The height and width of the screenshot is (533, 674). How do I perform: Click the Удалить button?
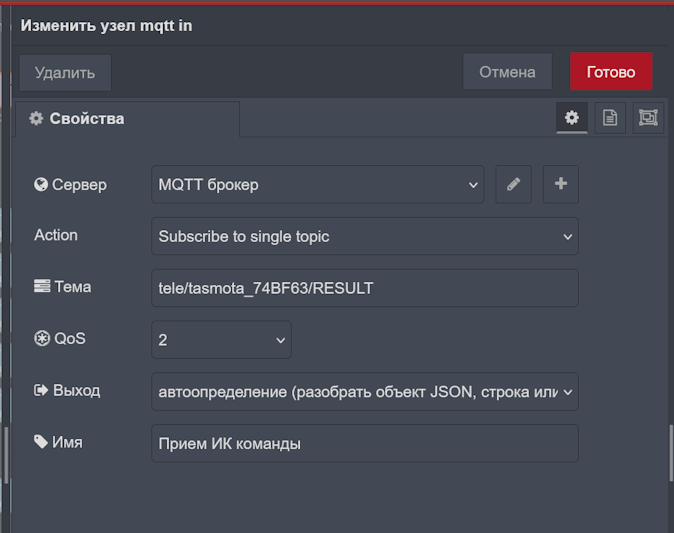[x=65, y=73]
